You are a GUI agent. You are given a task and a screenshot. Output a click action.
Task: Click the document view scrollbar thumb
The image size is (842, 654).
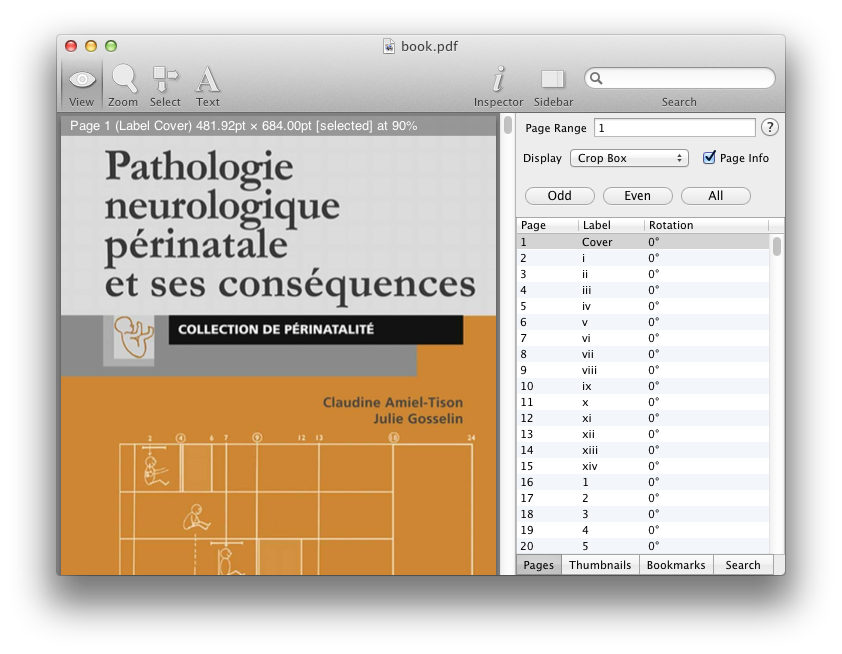(x=507, y=126)
